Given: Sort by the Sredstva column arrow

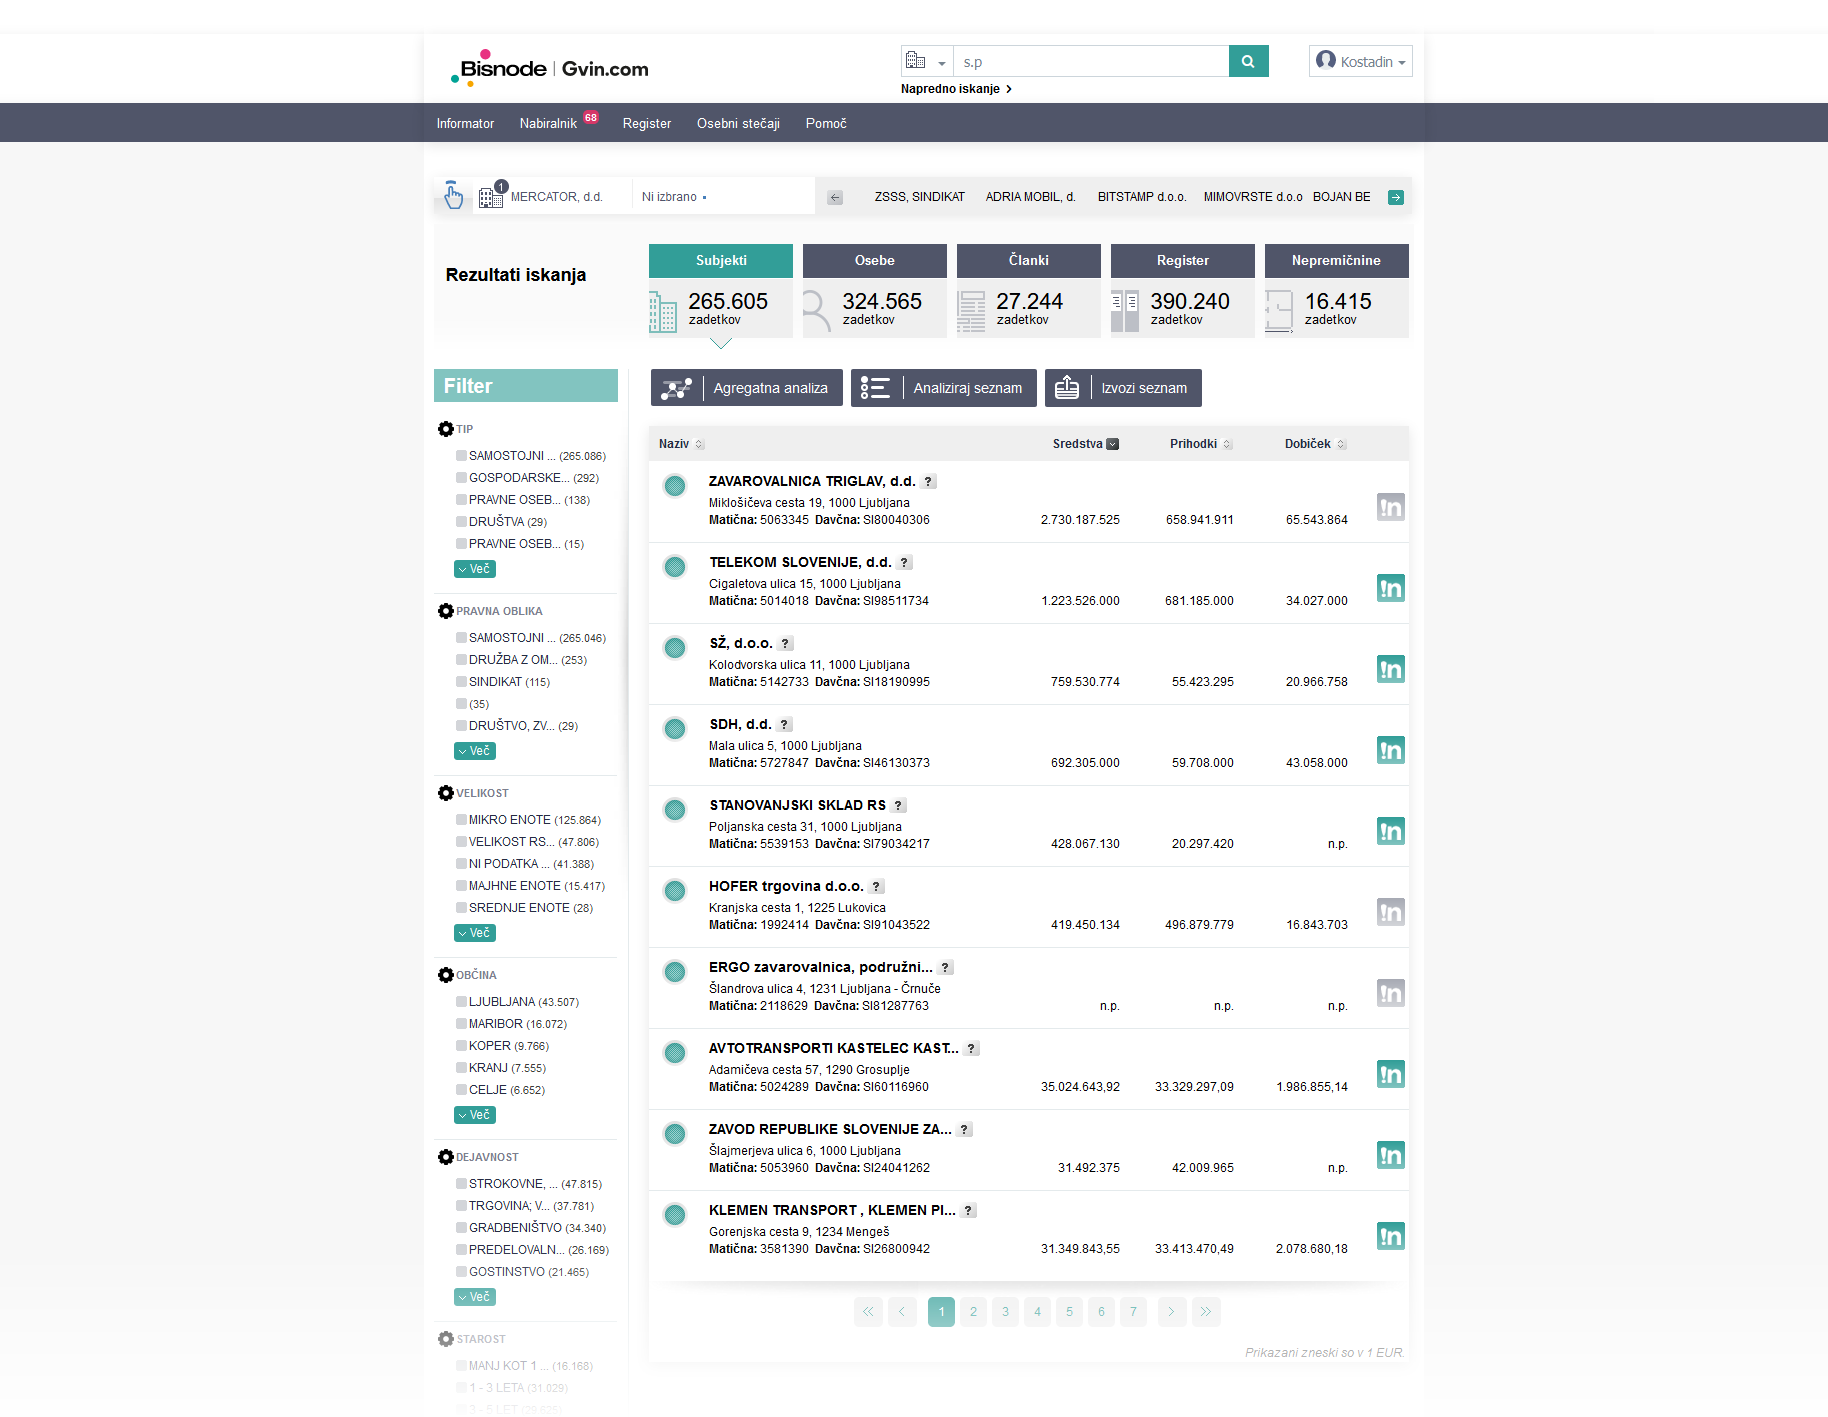Looking at the screenshot, I should pos(1113,444).
